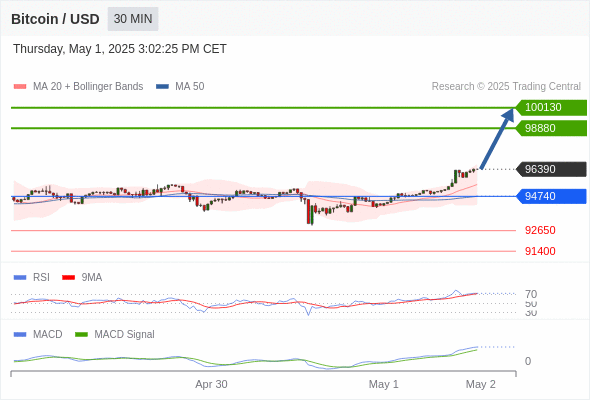
Task: Click the pink MA 20 legend swatch
Action: pos(20,87)
